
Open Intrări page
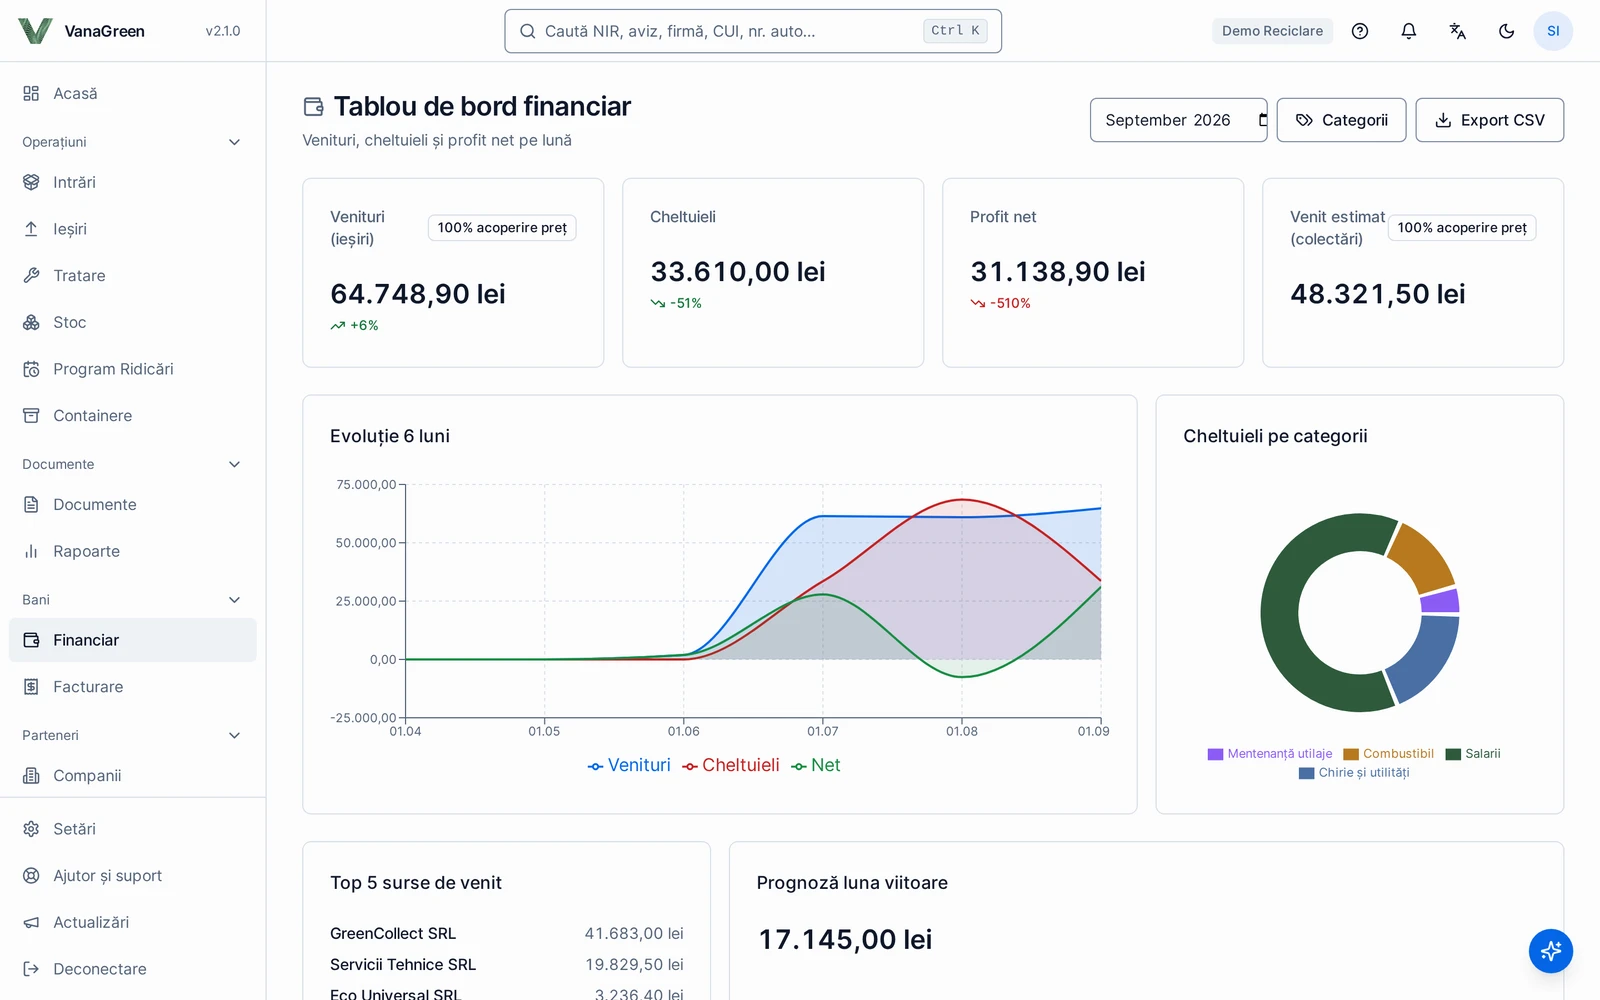pos(133,182)
